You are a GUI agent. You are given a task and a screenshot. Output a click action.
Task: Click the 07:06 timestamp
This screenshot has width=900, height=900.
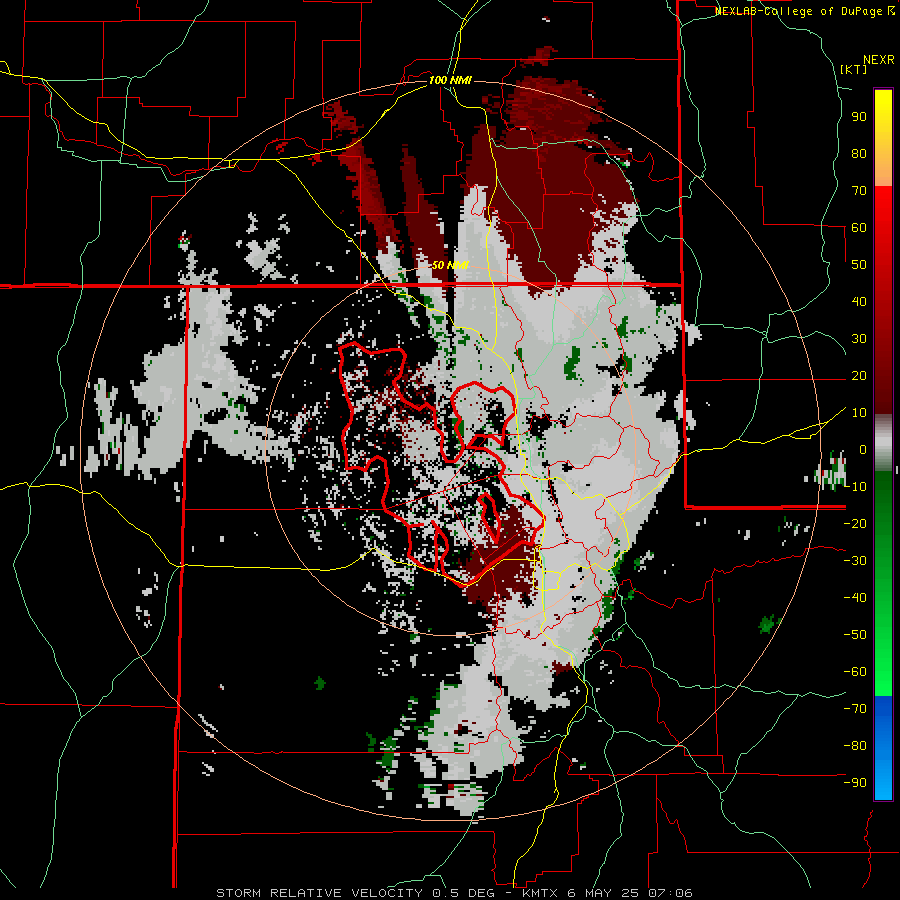point(669,893)
